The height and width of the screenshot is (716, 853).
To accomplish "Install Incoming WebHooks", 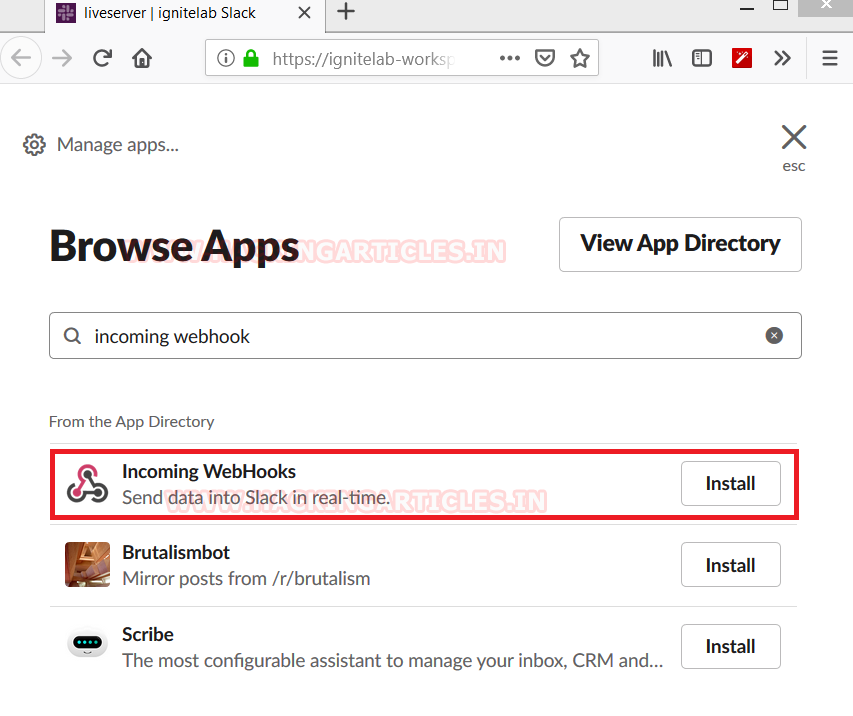I will click(x=731, y=484).
